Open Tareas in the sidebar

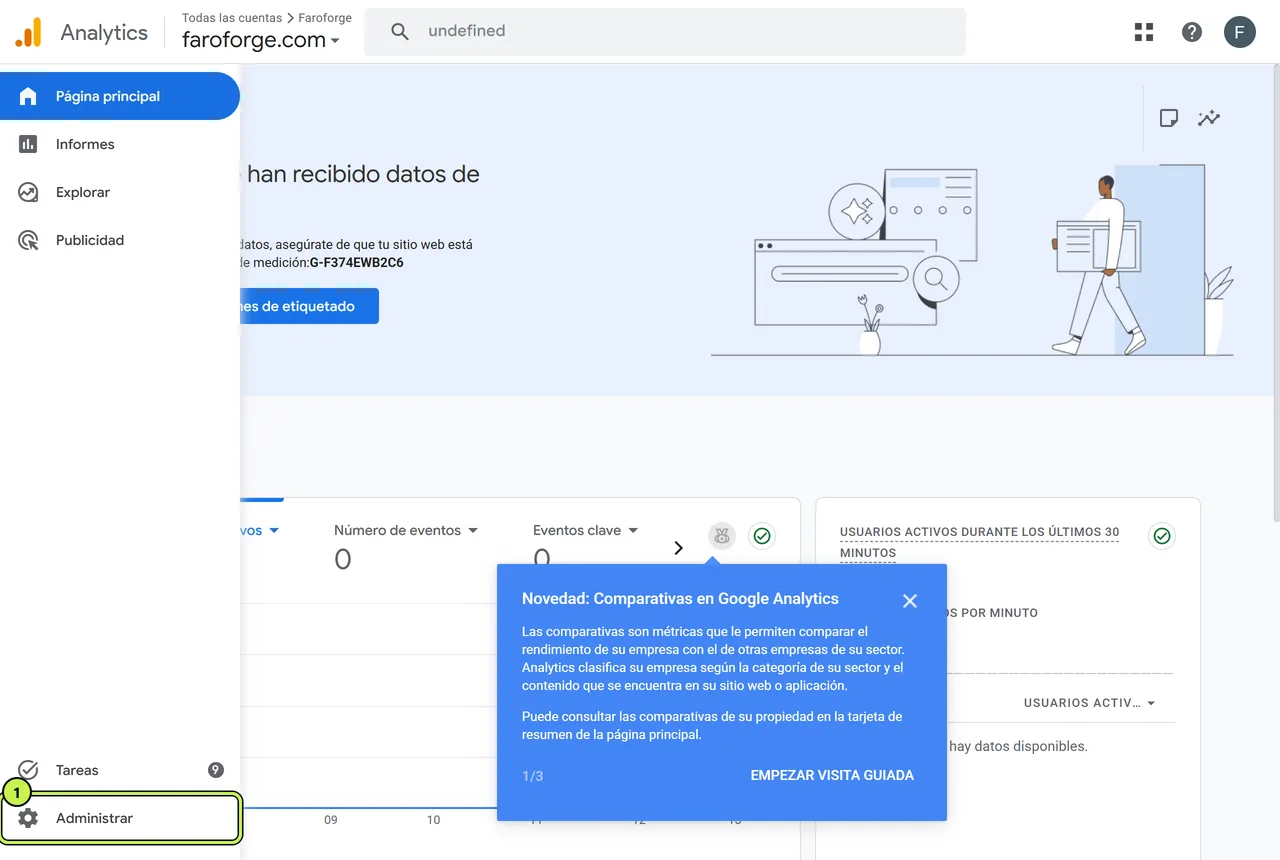tap(120, 770)
